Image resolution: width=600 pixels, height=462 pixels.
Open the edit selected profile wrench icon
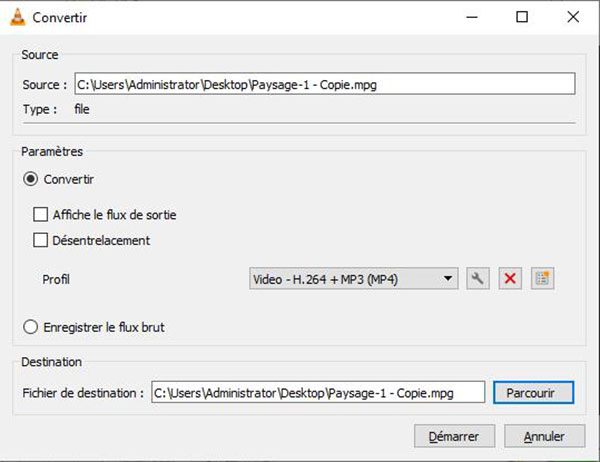pyautogui.click(x=478, y=279)
